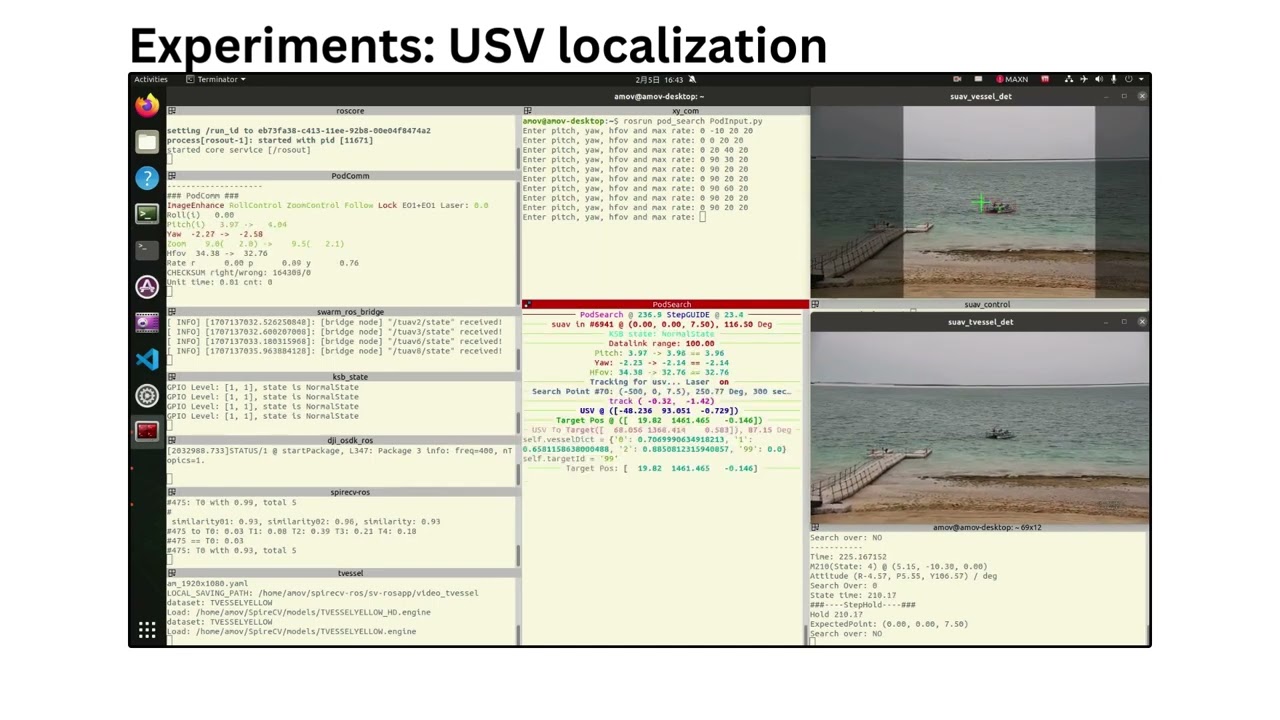The width and height of the screenshot is (1280, 720).
Task: Open the date and time calendar menu
Action: coord(659,79)
